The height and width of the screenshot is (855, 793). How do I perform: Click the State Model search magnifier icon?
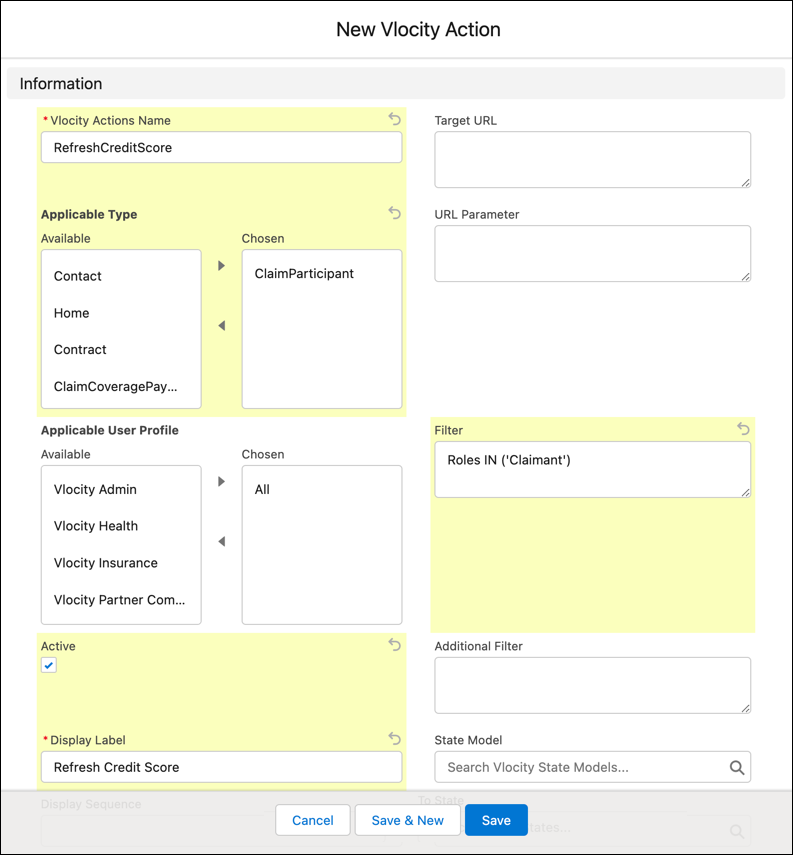click(737, 767)
